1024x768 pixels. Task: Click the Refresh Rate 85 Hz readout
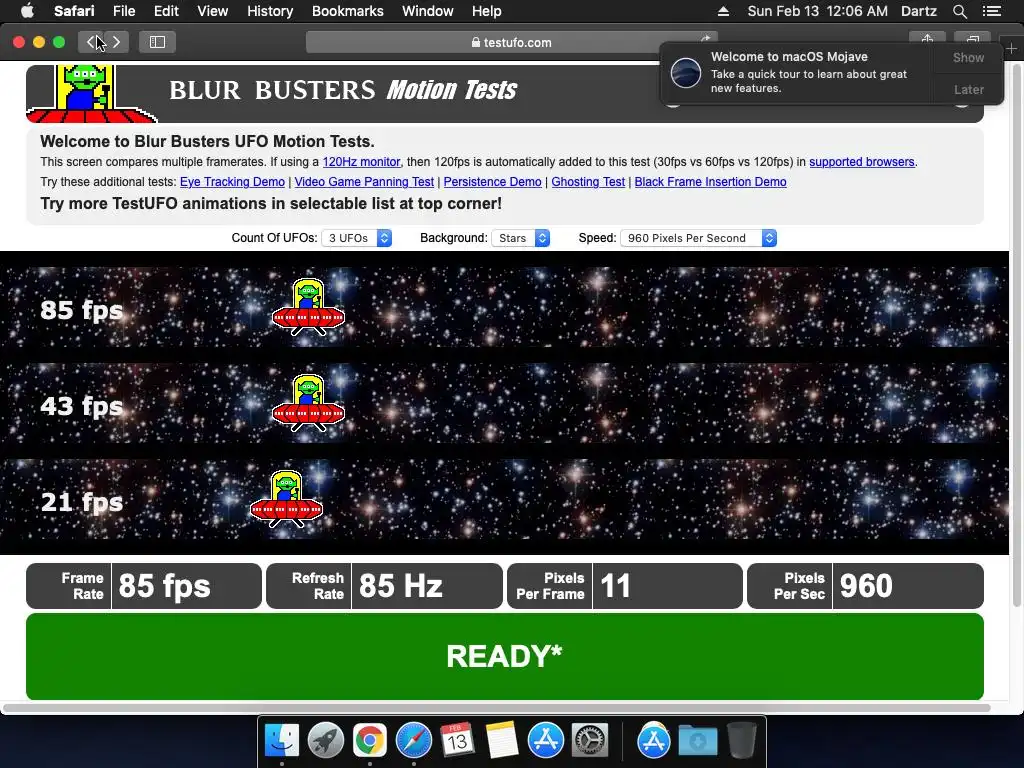[384, 586]
